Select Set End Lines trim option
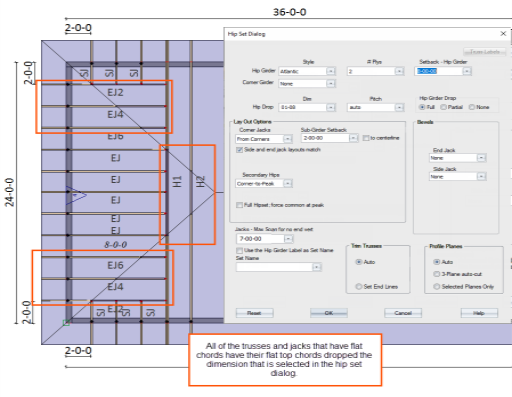 pyautogui.click(x=359, y=287)
